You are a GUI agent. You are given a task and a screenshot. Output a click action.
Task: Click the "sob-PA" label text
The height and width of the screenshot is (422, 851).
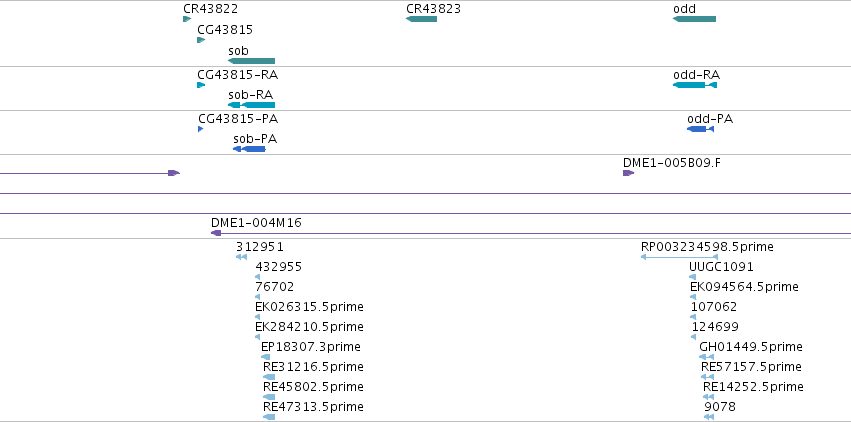tap(255, 139)
